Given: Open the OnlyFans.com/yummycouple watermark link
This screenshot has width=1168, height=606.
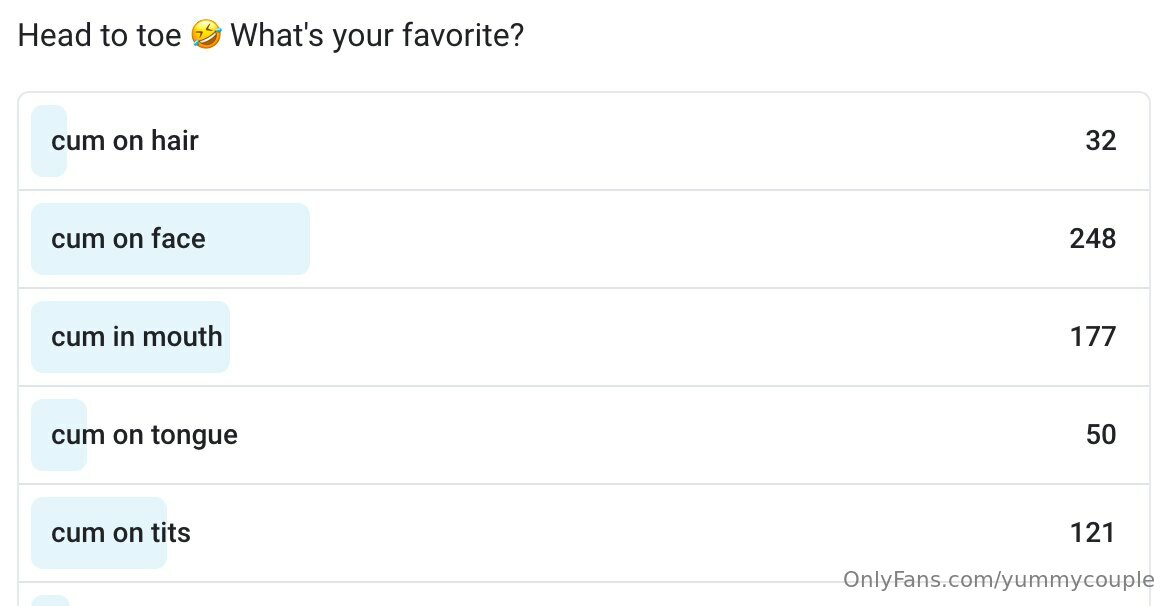Looking at the screenshot, I should (x=998, y=579).
